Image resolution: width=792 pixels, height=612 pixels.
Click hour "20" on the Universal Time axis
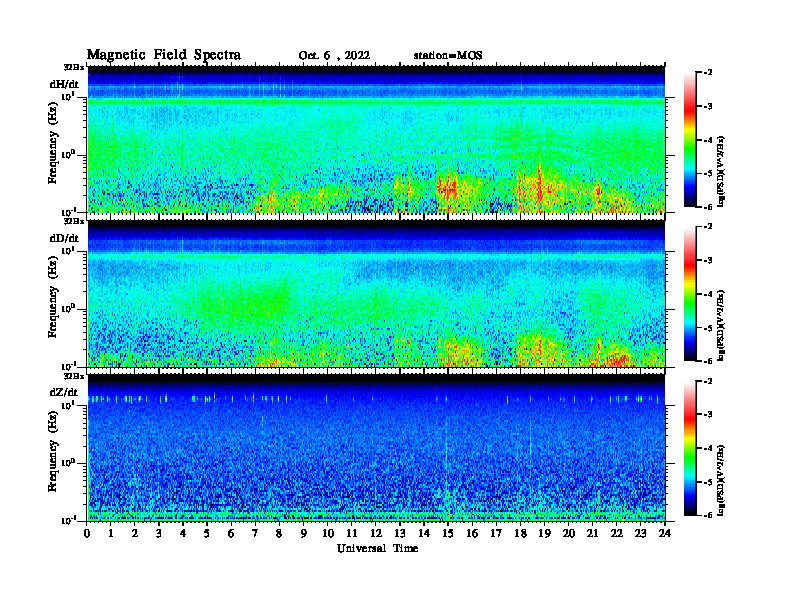tap(568, 534)
